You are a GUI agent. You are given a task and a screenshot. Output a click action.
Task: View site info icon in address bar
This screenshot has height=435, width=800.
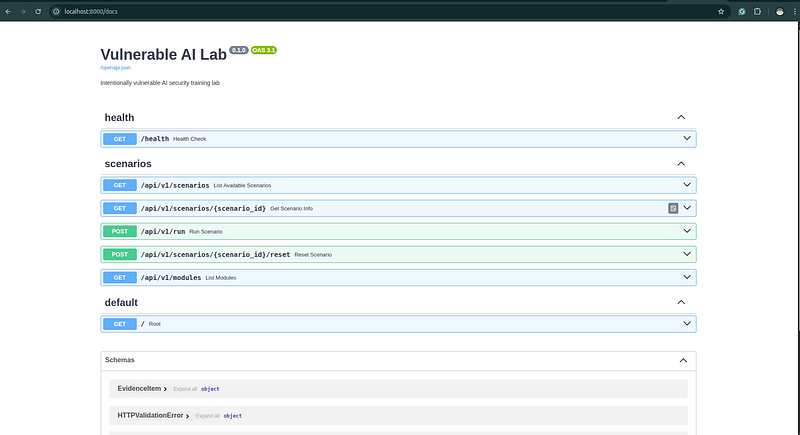[56, 11]
